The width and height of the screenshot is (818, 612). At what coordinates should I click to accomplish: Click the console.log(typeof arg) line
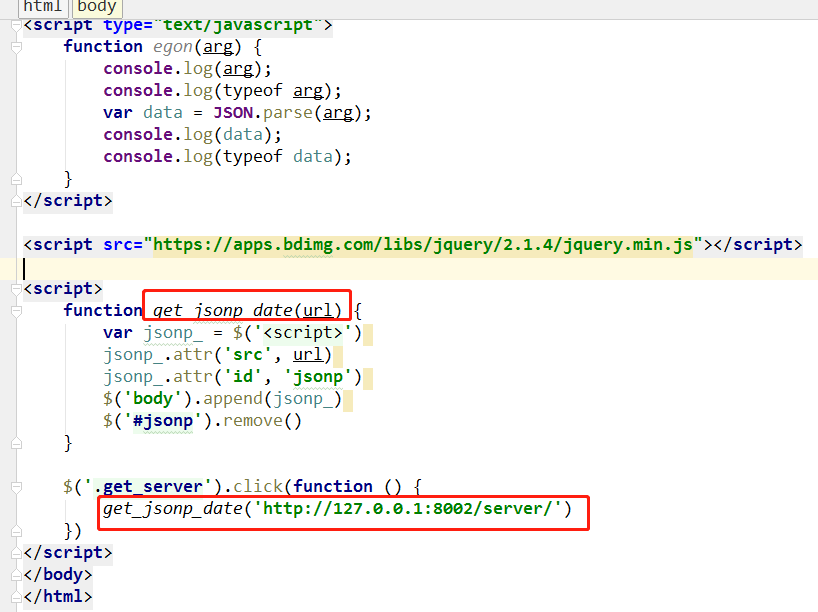tap(223, 91)
